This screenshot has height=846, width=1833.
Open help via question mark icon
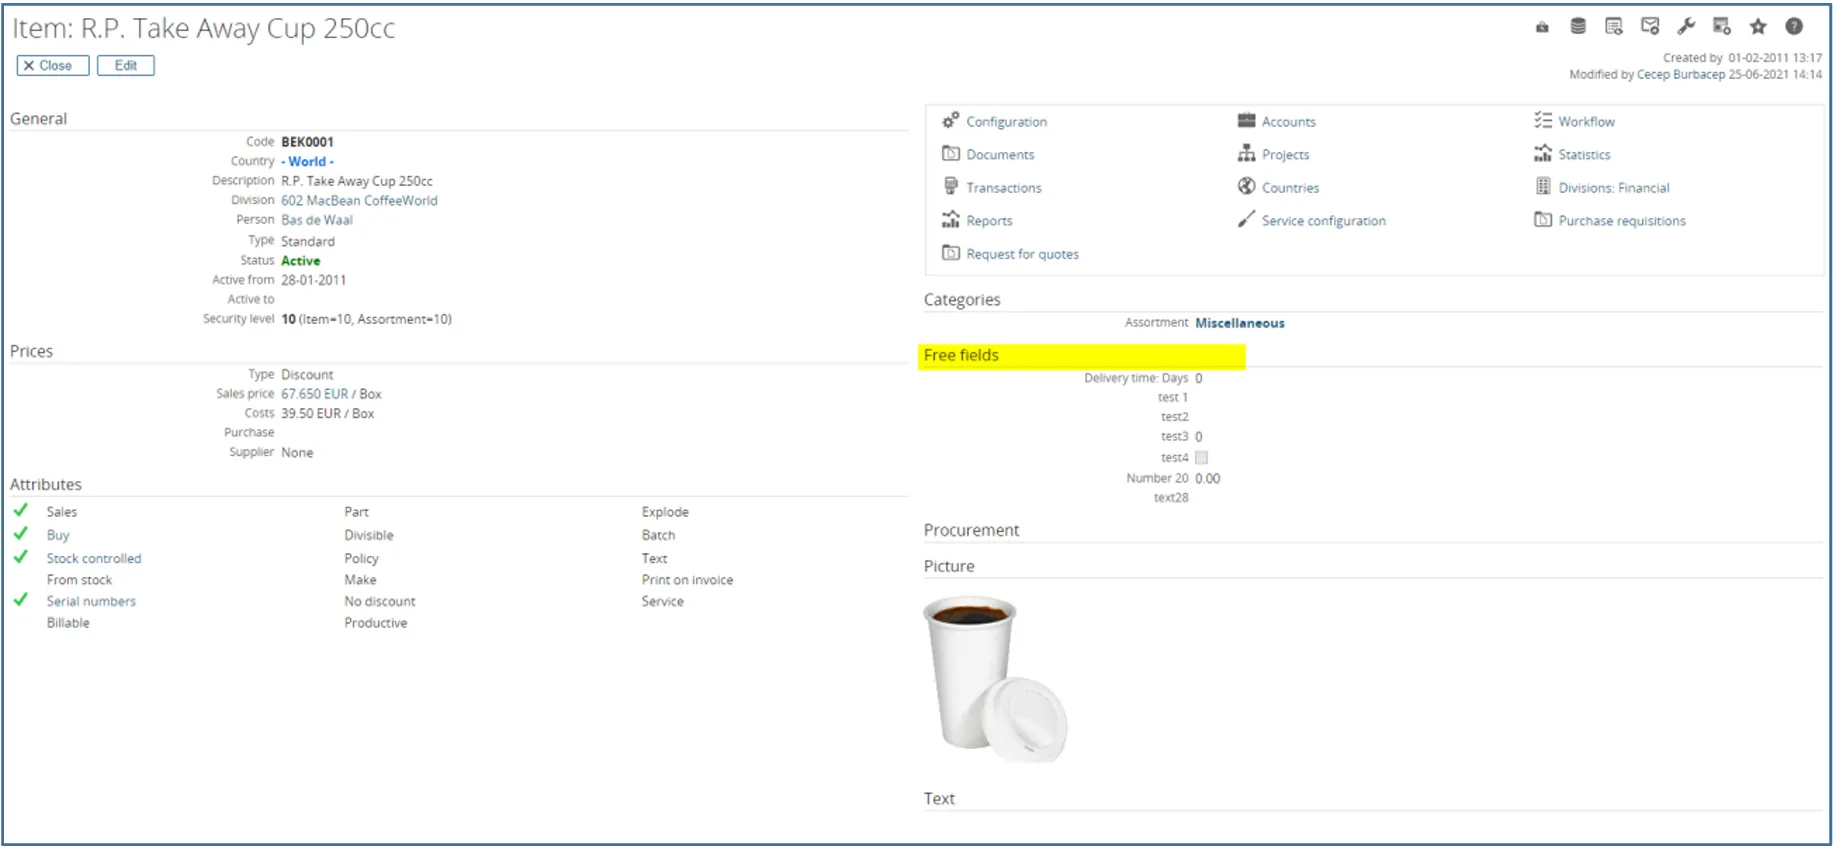(1794, 27)
